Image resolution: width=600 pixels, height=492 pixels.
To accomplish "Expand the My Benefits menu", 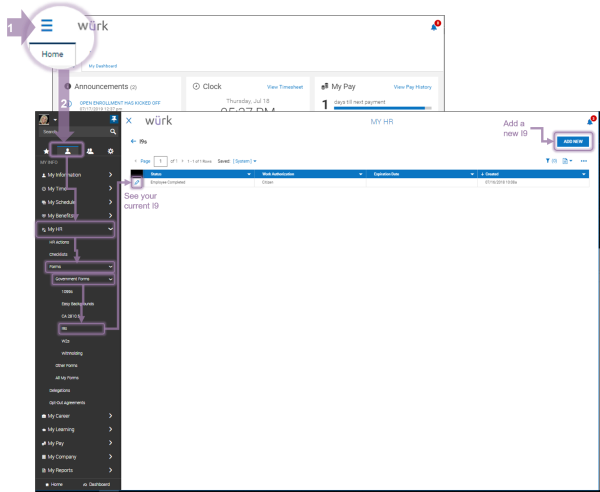I will (x=77, y=216).
